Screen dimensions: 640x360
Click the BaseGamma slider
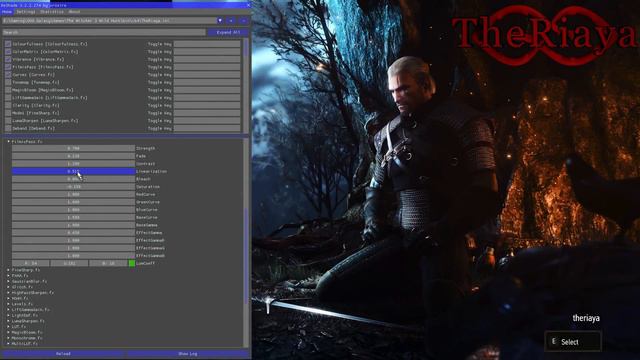click(73, 225)
